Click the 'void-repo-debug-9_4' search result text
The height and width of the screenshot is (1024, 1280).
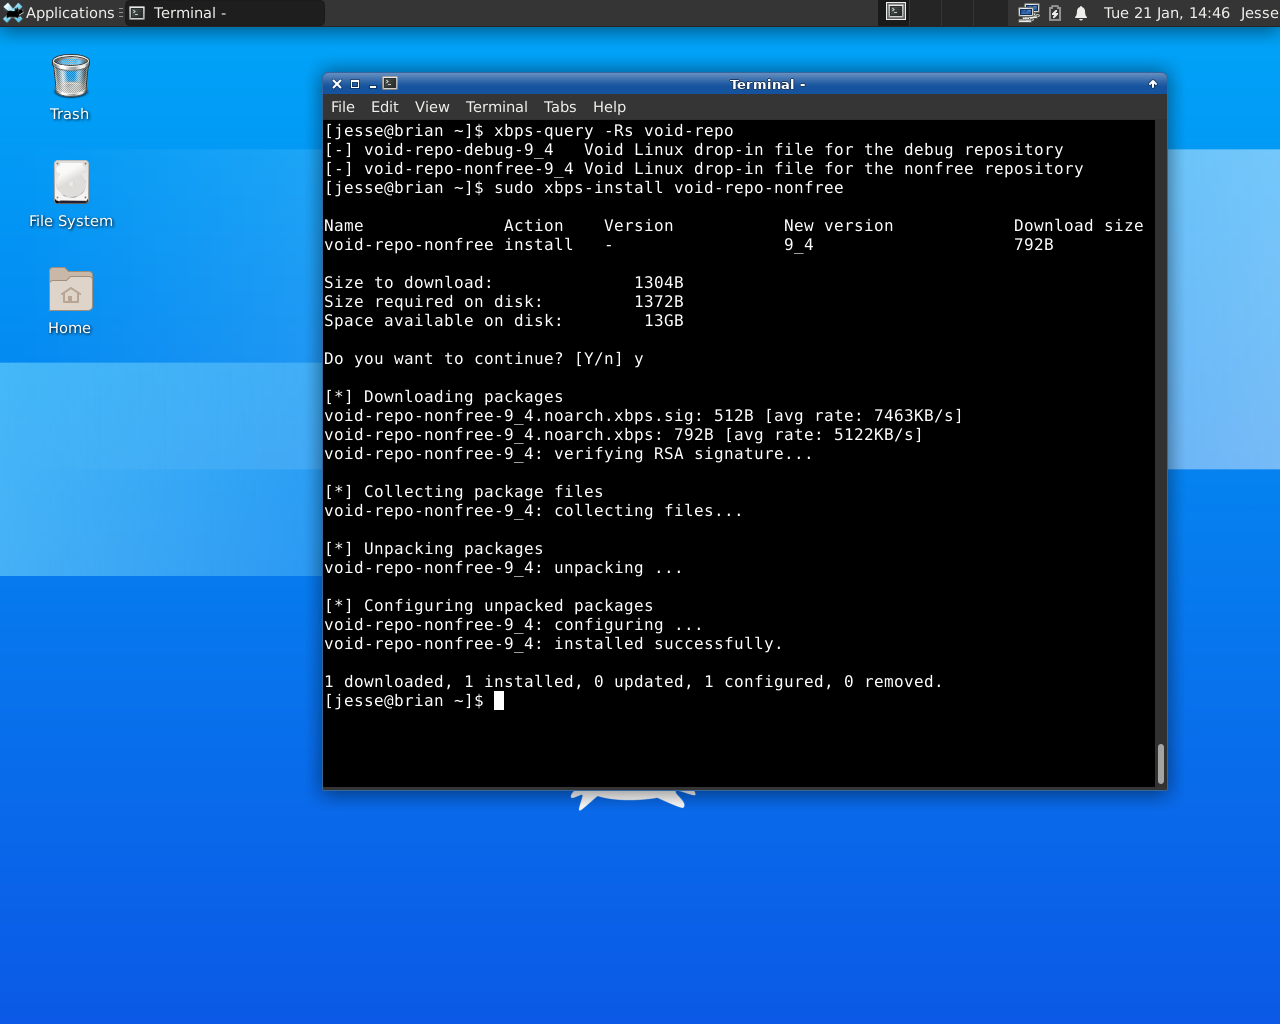click(459, 150)
